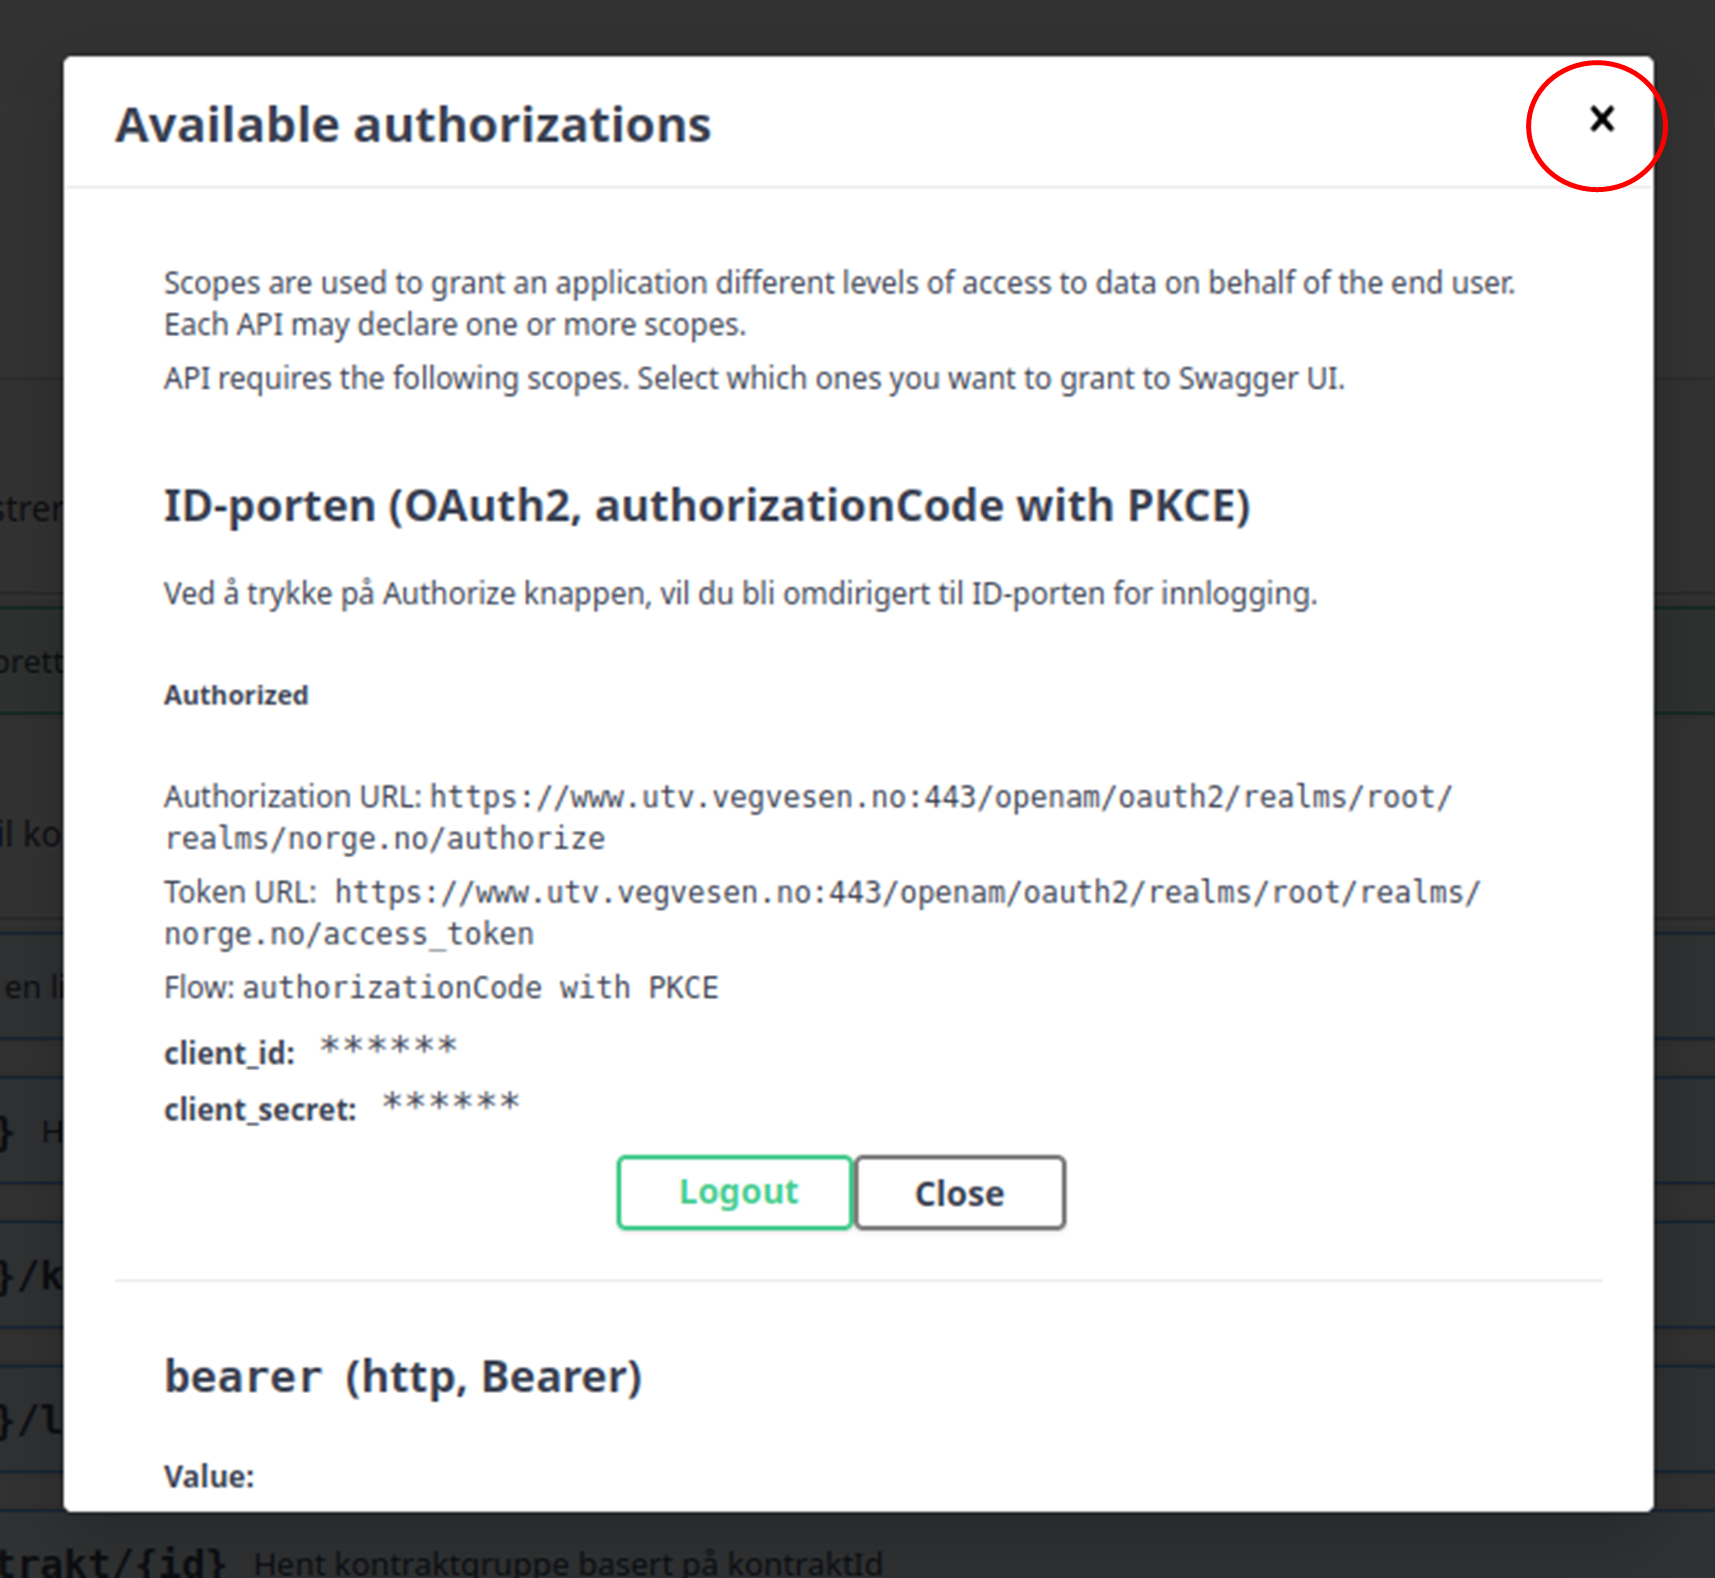
Task: Click the "client_secret:" field label
Action: click(260, 1109)
